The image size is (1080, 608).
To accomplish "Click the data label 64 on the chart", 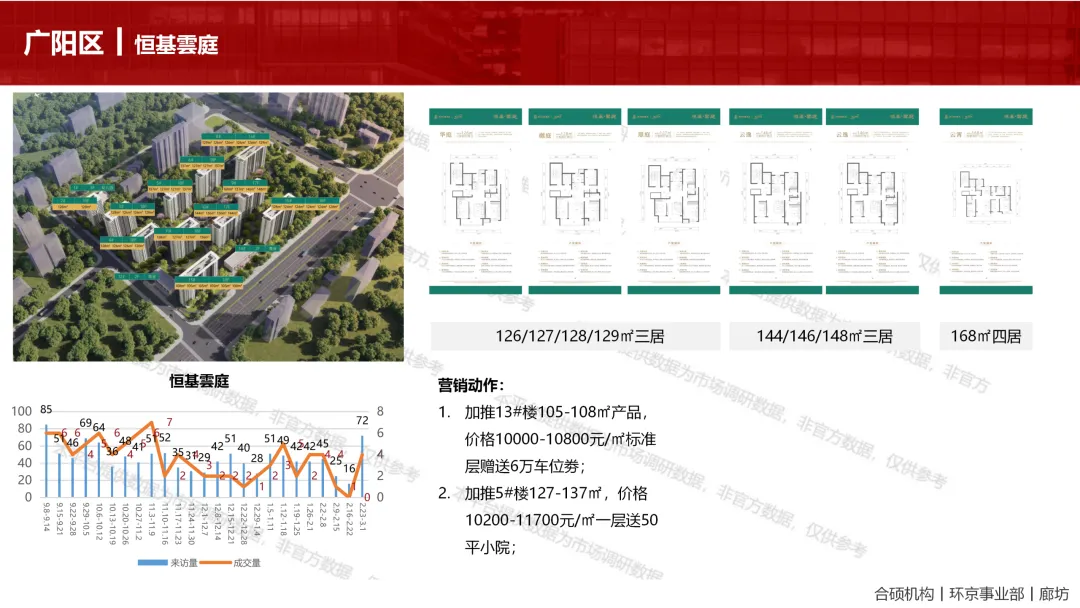I will [x=98, y=427].
